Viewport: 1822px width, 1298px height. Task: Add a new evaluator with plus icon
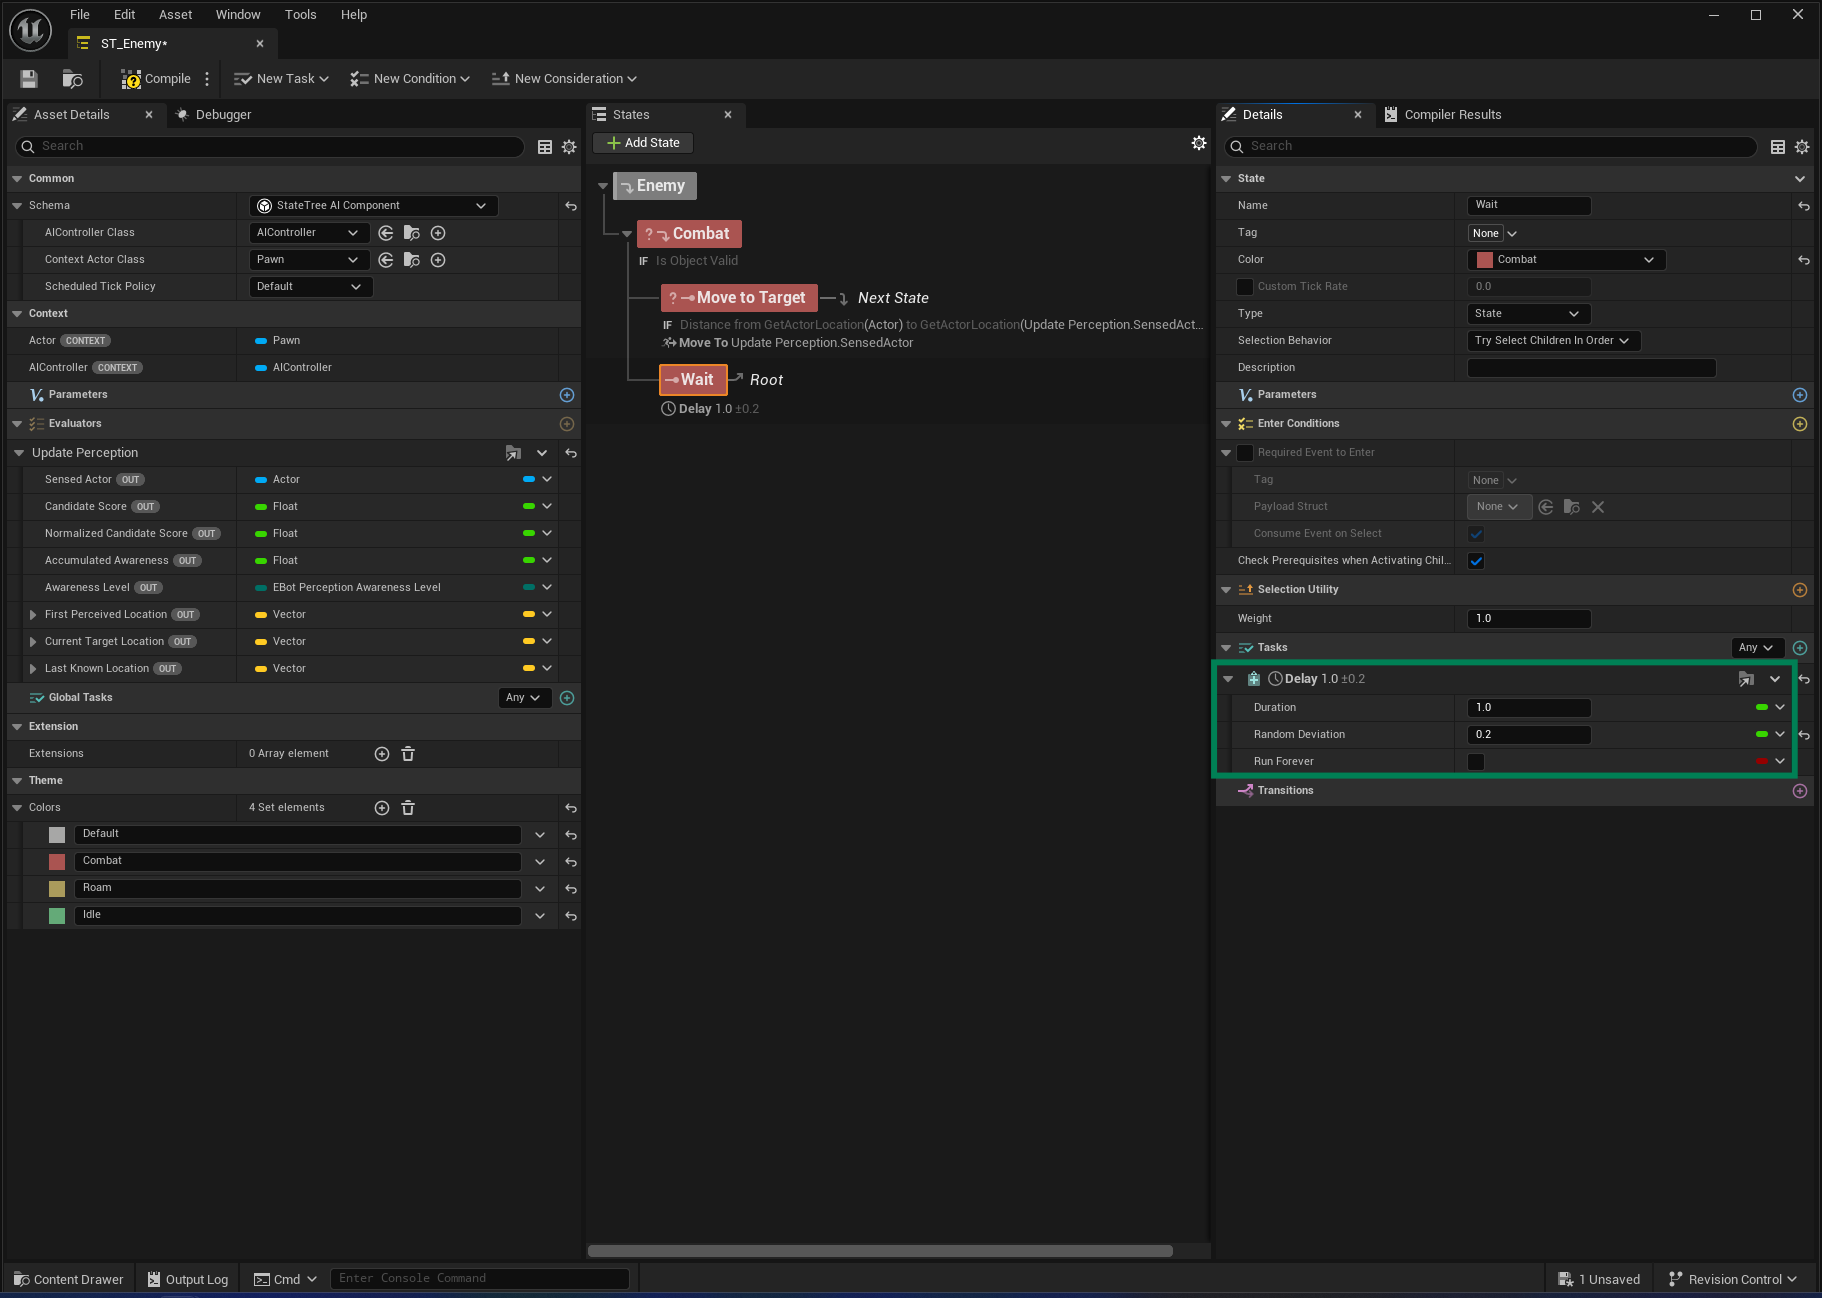pos(567,424)
